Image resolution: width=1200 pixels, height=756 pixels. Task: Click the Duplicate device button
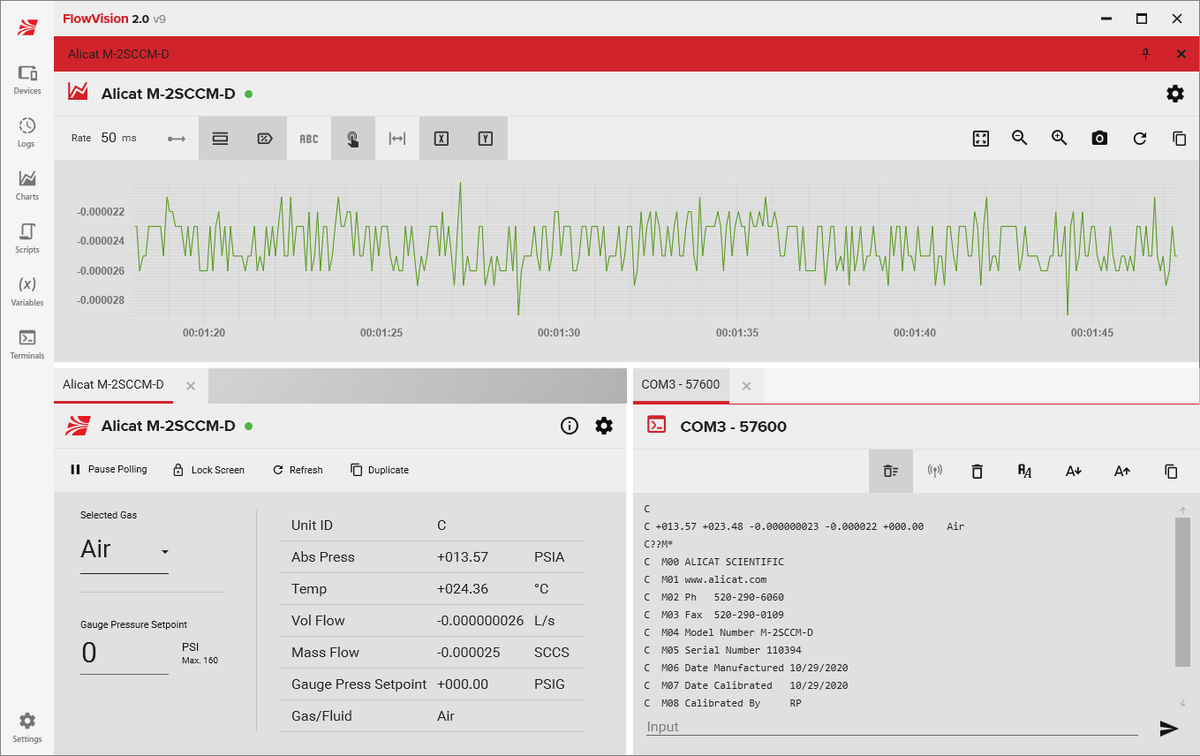click(x=379, y=470)
